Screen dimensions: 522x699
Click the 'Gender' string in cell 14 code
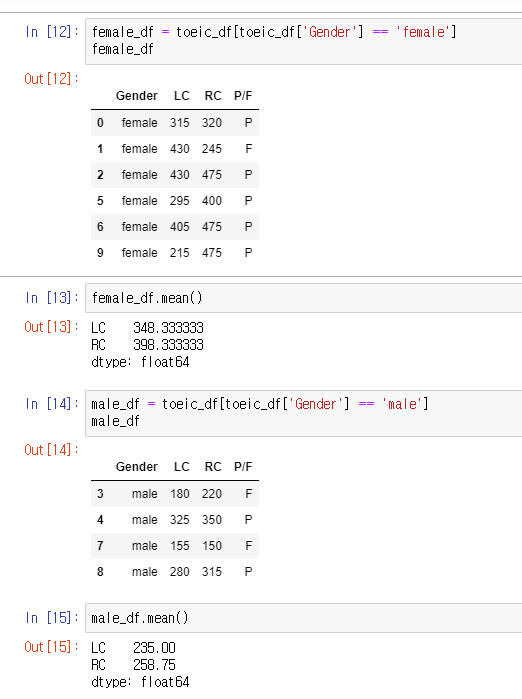click(x=316, y=404)
